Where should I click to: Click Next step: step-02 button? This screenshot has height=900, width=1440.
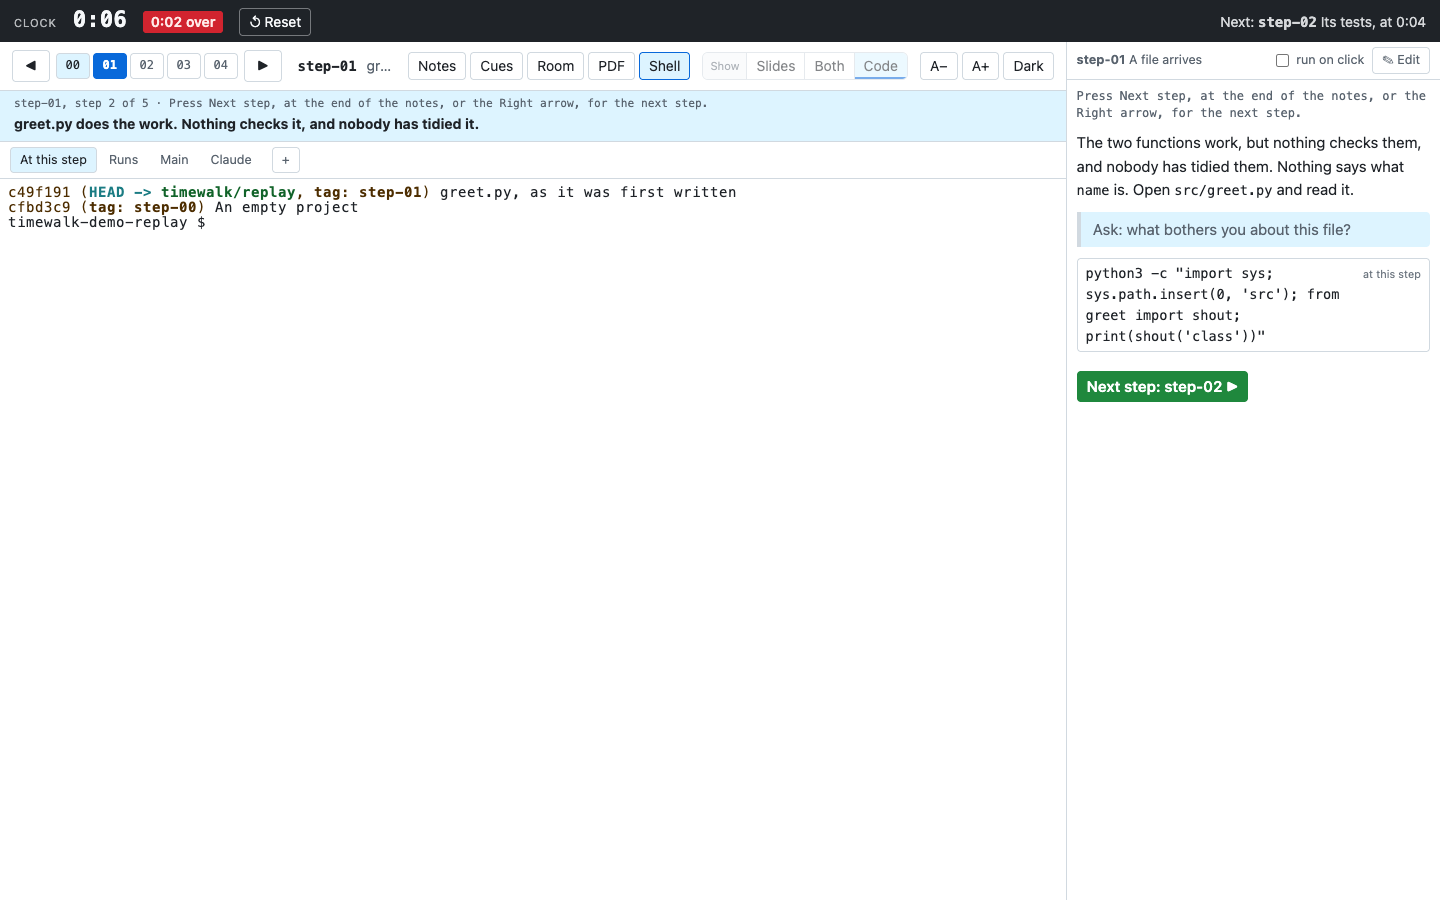click(1162, 387)
